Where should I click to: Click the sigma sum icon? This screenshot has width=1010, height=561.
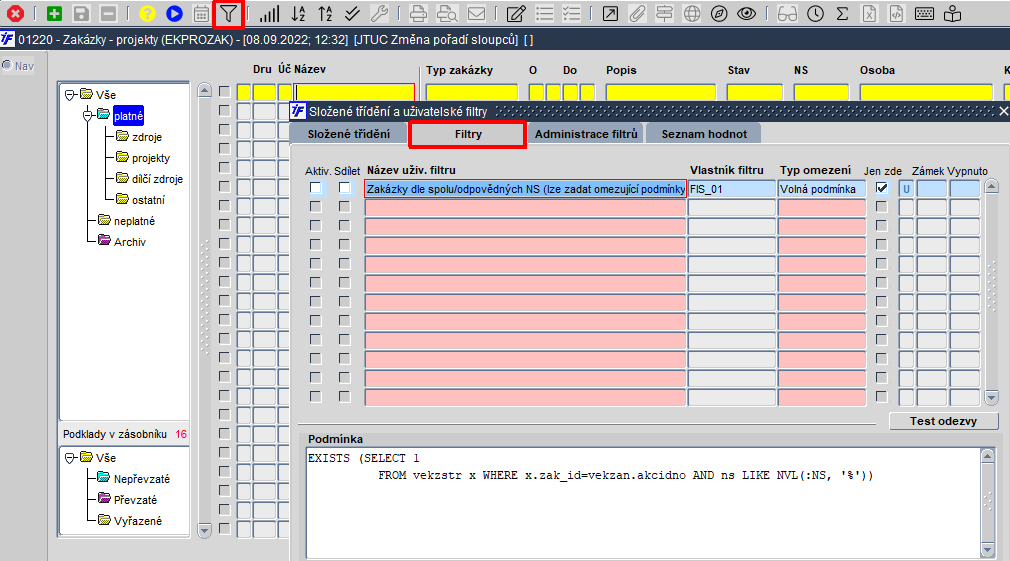tap(842, 14)
